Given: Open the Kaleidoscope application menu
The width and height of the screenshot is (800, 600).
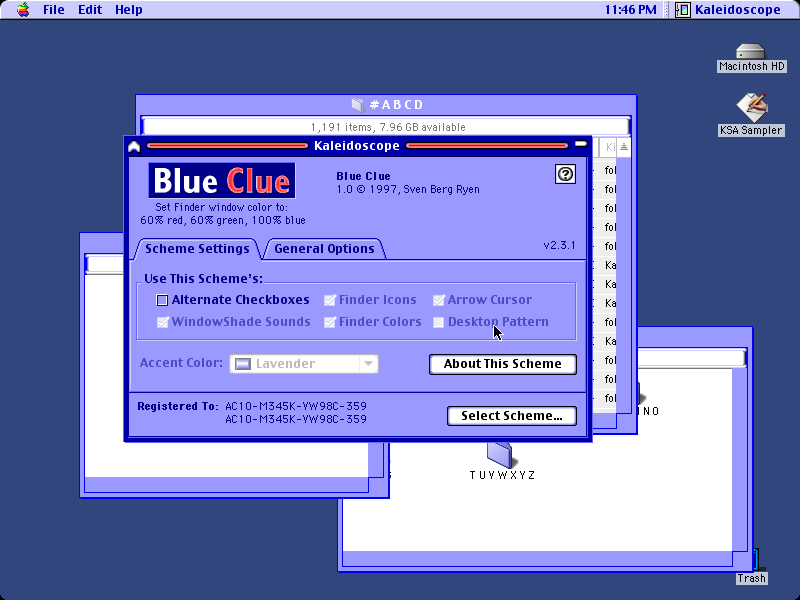Looking at the screenshot, I should [728, 10].
